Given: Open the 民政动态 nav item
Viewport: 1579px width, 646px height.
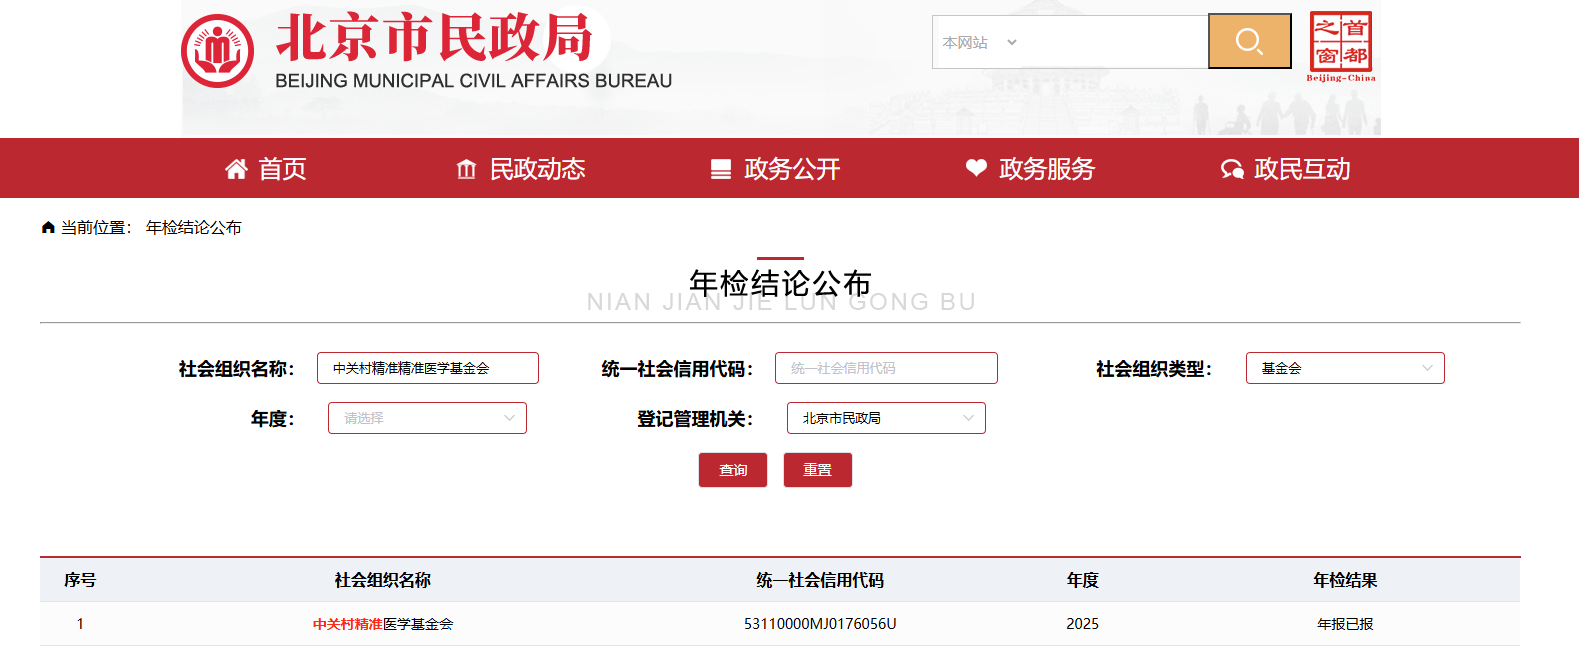Looking at the screenshot, I should tap(537, 169).
